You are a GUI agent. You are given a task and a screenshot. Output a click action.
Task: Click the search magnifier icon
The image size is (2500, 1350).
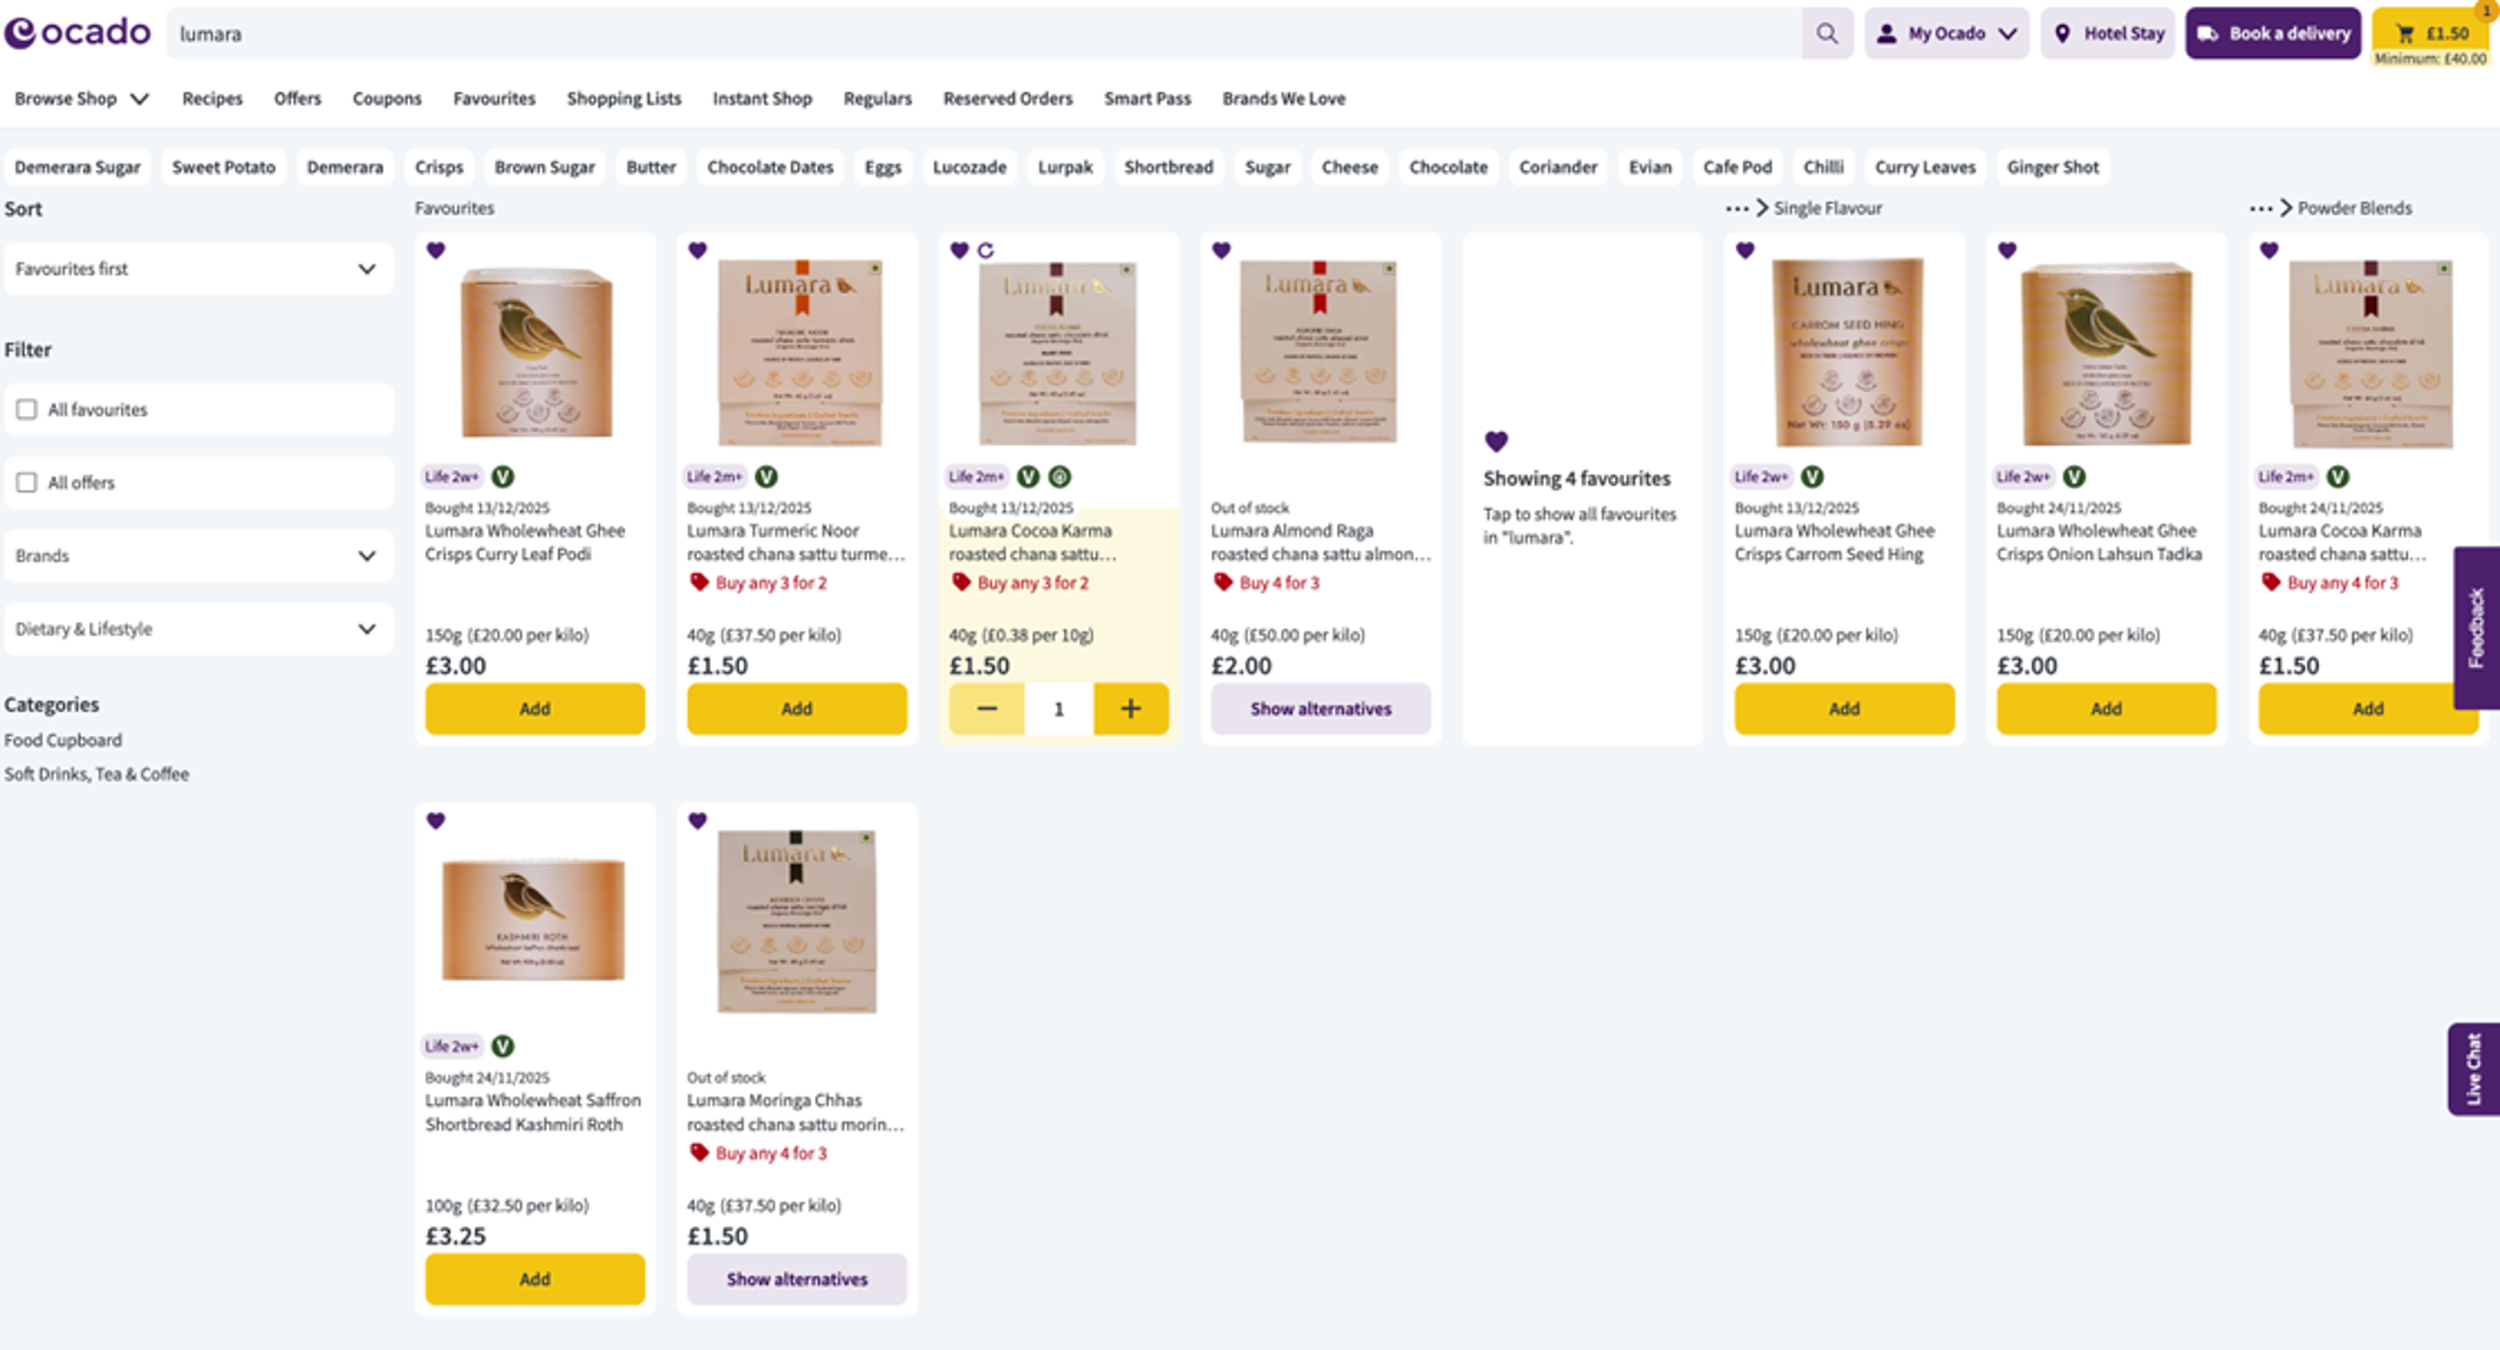(1826, 34)
